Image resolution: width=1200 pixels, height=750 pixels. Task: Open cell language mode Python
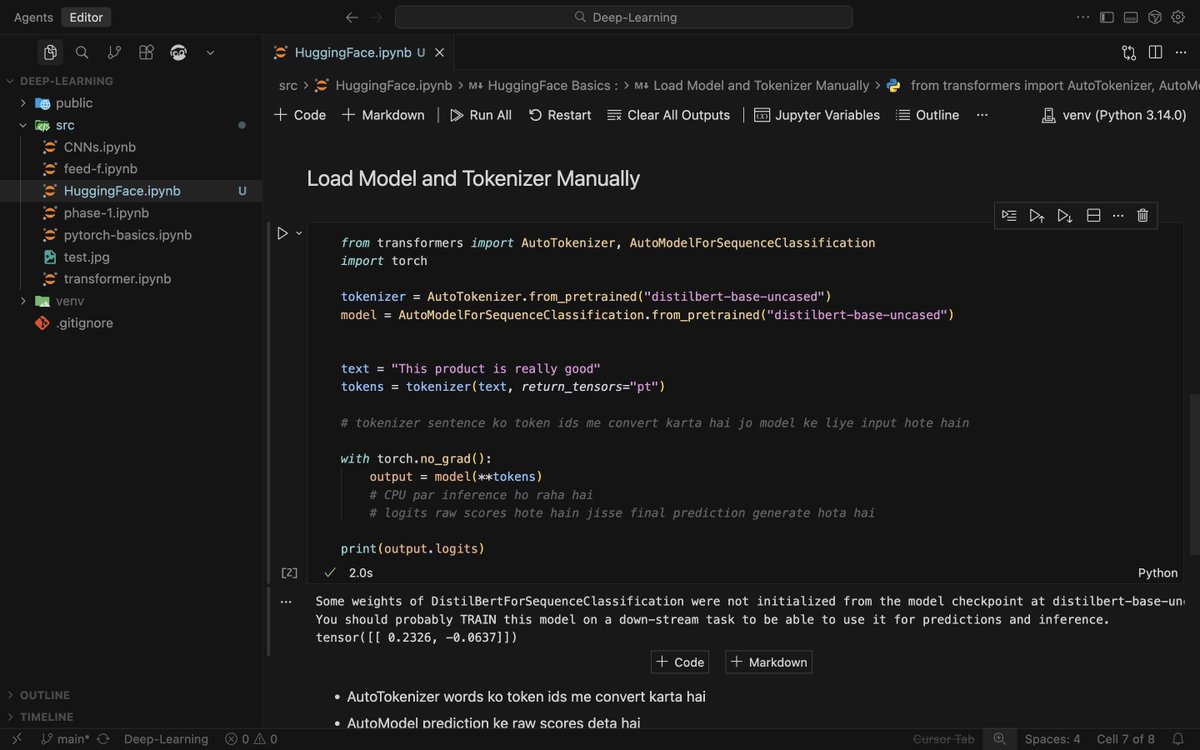tap(1158, 573)
